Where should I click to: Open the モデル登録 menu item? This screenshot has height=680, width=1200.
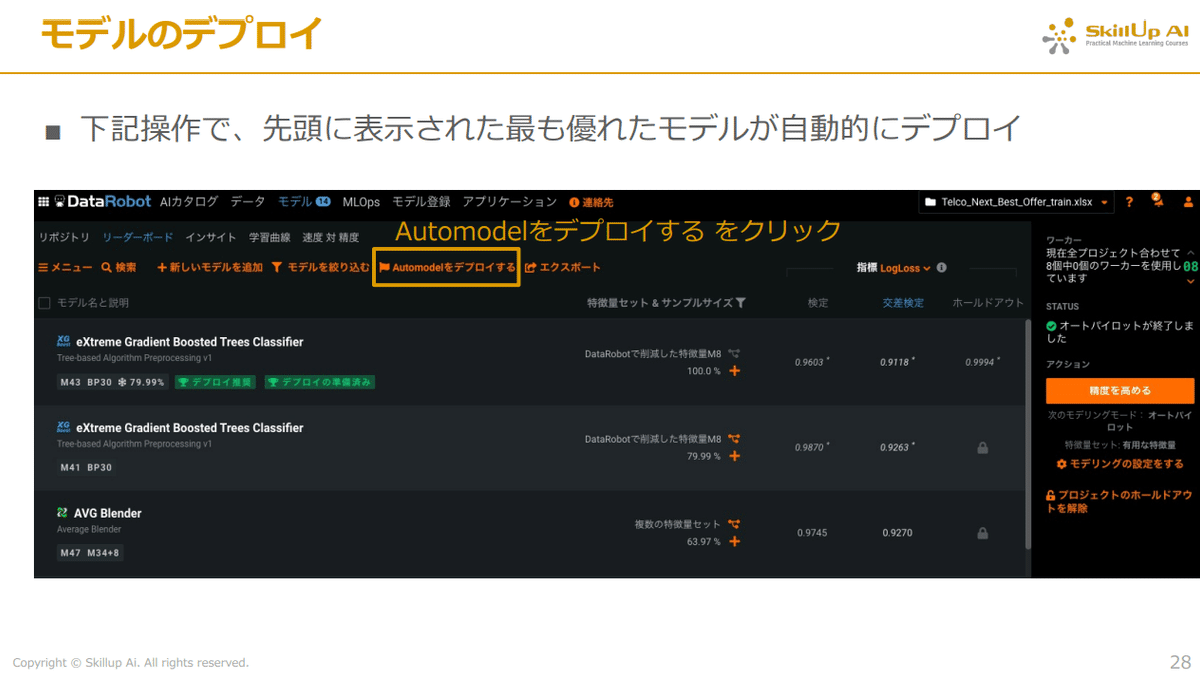click(421, 202)
